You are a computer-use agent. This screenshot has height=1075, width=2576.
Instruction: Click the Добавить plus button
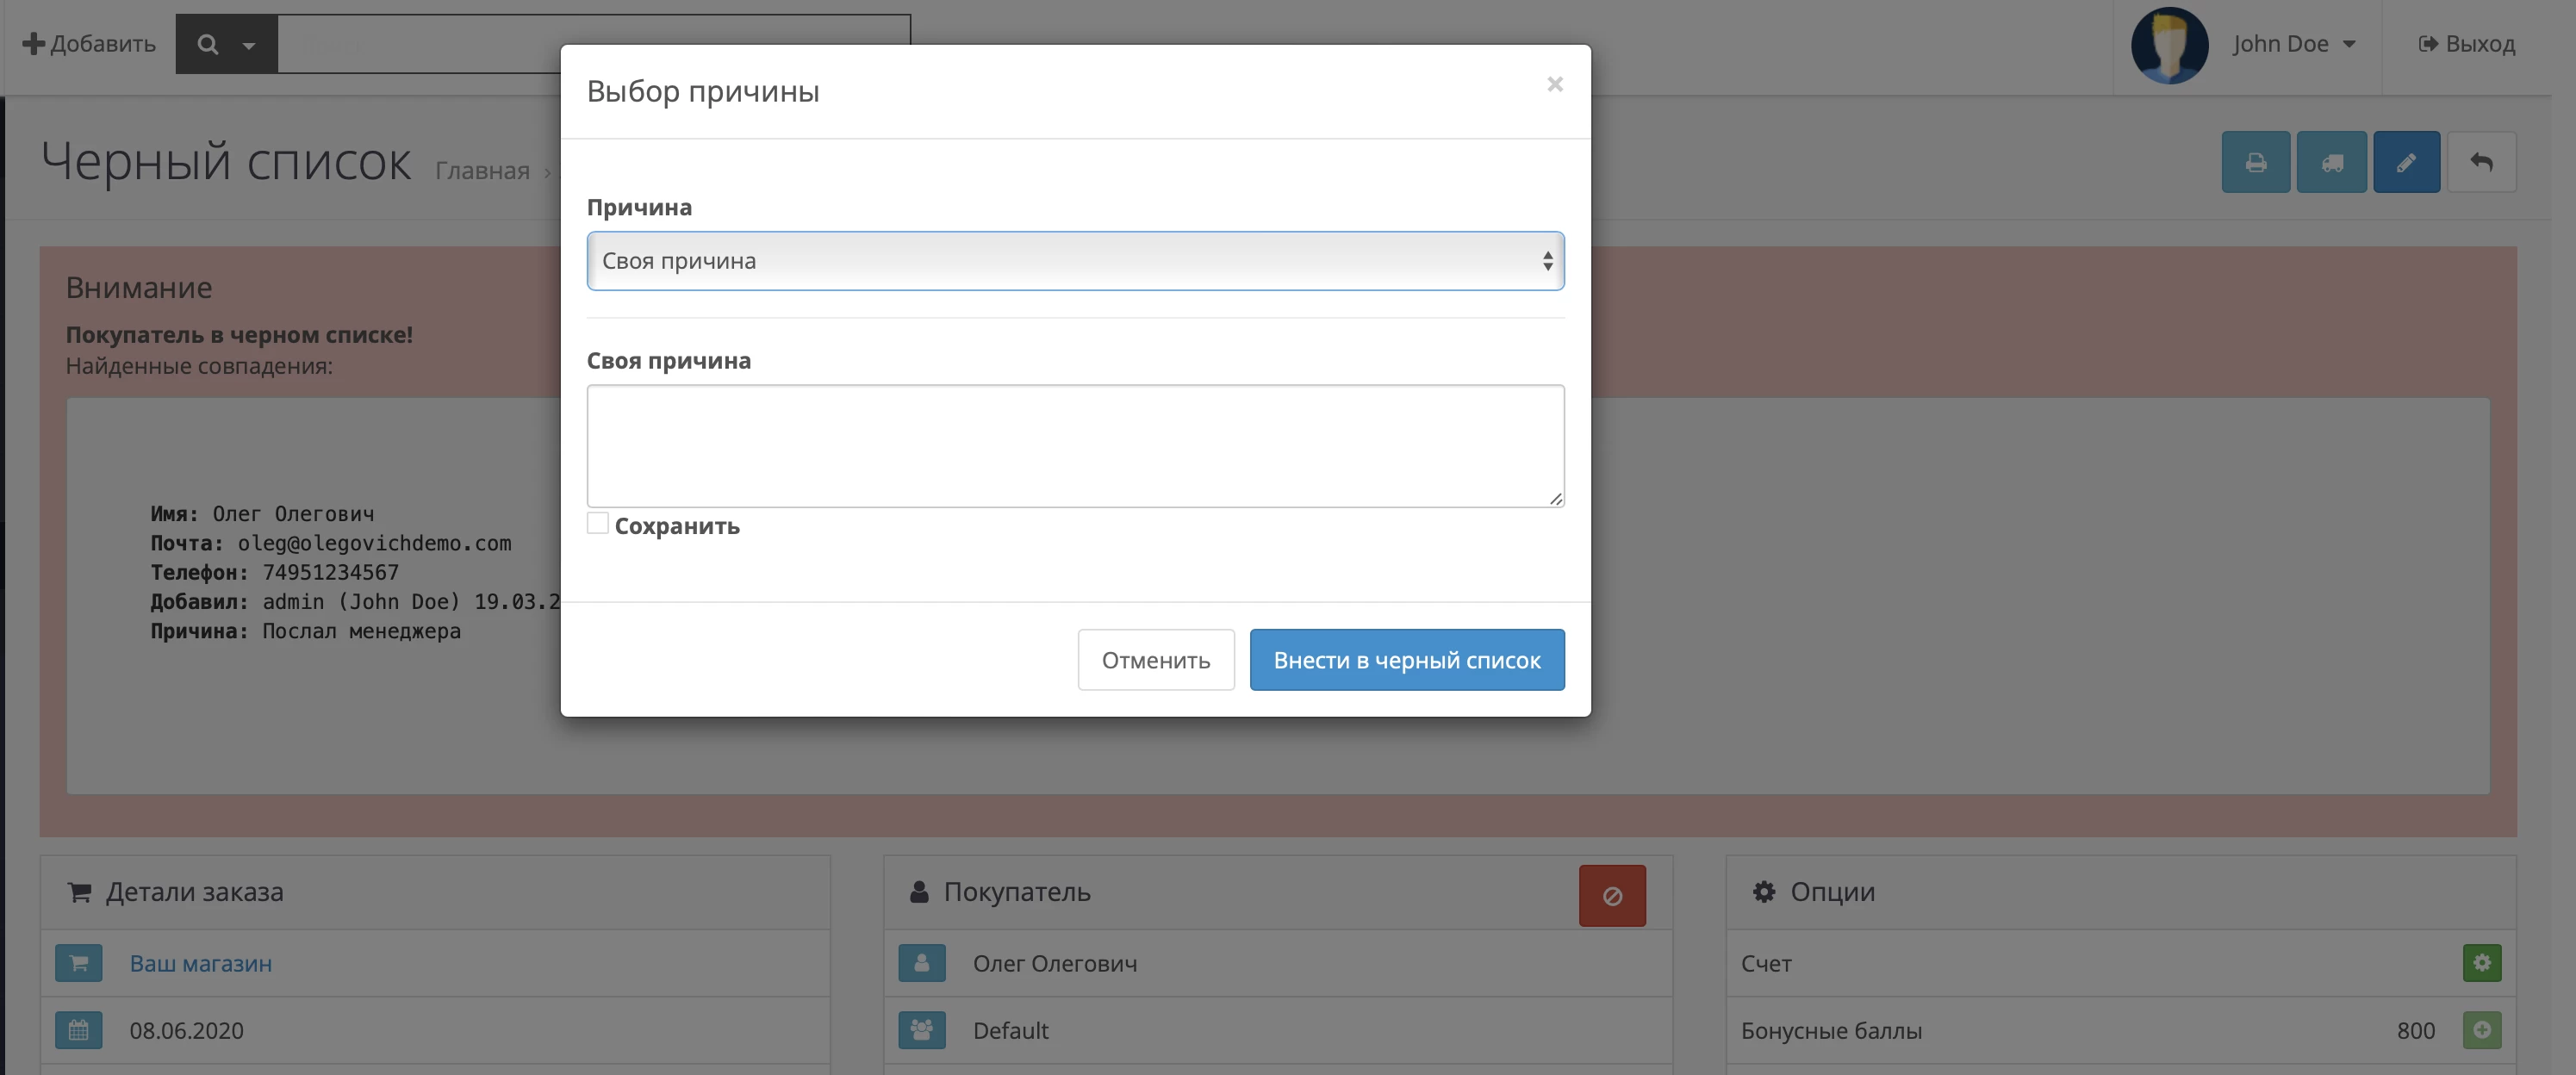pos(89,44)
